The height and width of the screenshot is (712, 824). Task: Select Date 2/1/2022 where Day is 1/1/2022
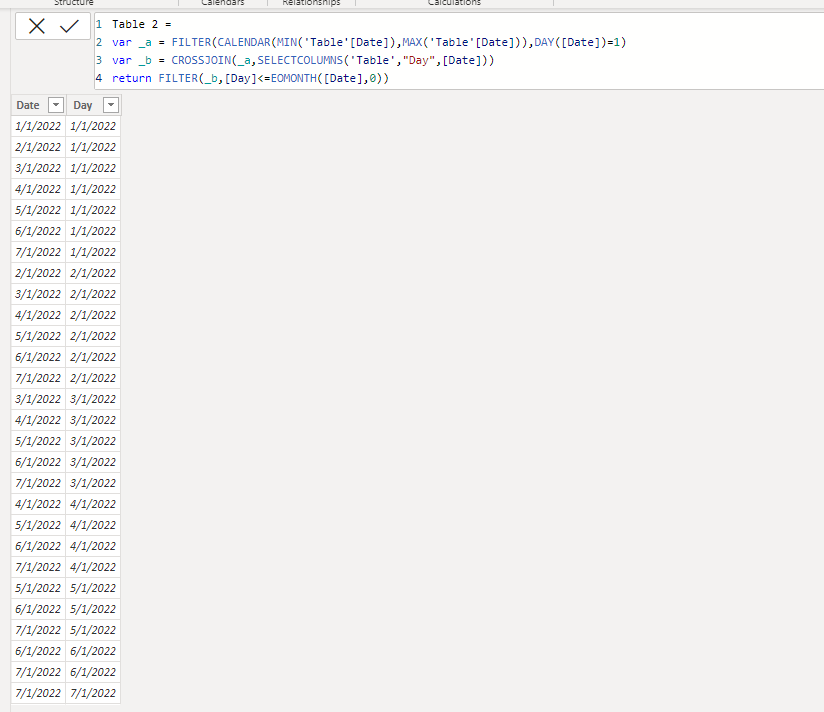tap(38, 147)
